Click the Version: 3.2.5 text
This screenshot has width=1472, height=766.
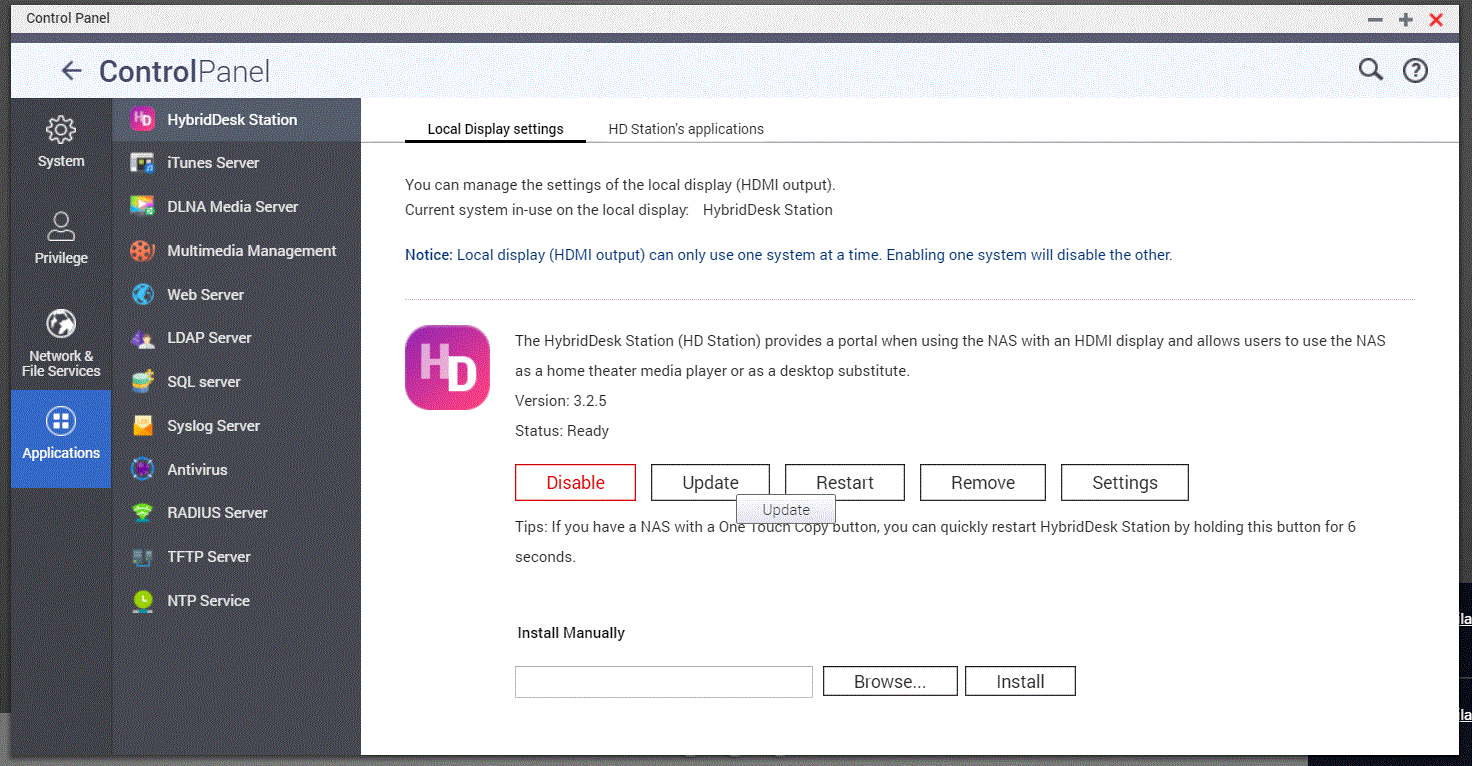click(561, 401)
